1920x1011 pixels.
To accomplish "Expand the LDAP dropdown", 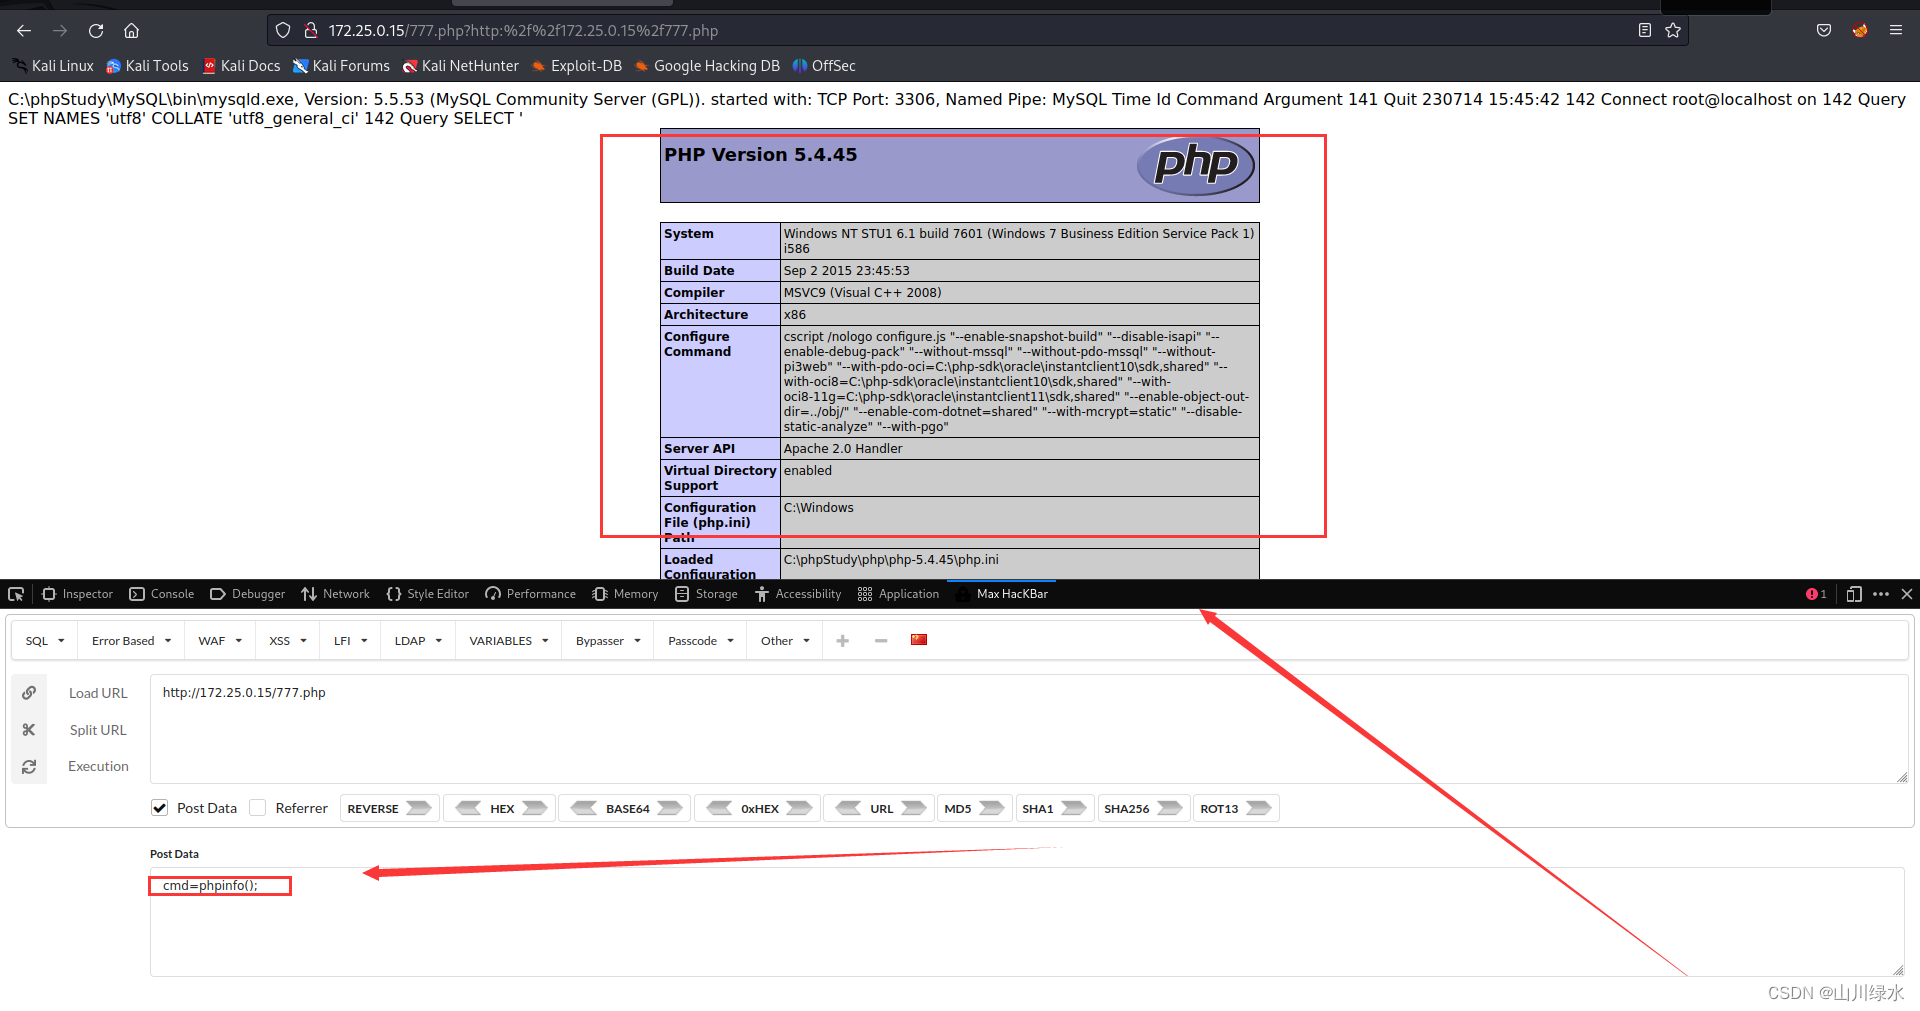I will click(x=418, y=641).
